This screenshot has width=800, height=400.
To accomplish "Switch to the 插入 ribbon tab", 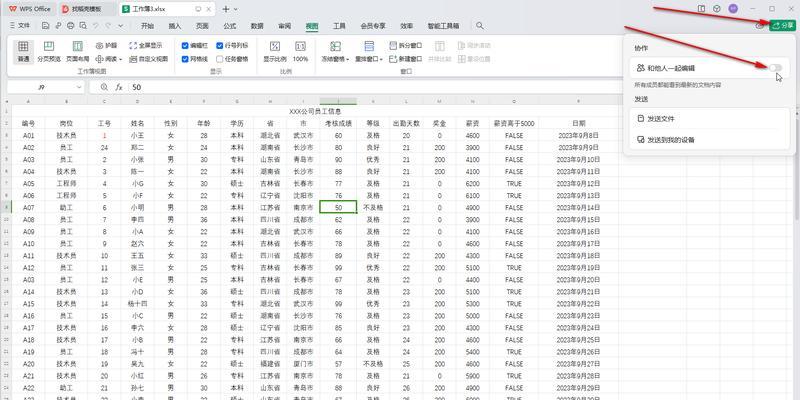I will [175, 26].
